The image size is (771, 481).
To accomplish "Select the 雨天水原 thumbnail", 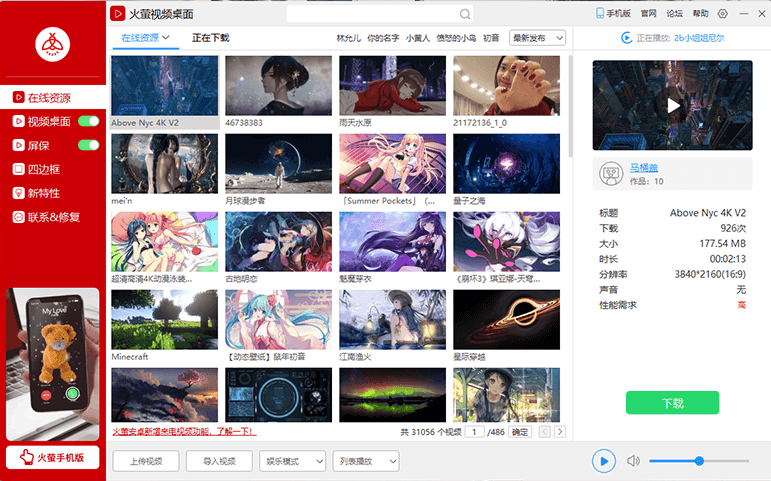I will (392, 86).
